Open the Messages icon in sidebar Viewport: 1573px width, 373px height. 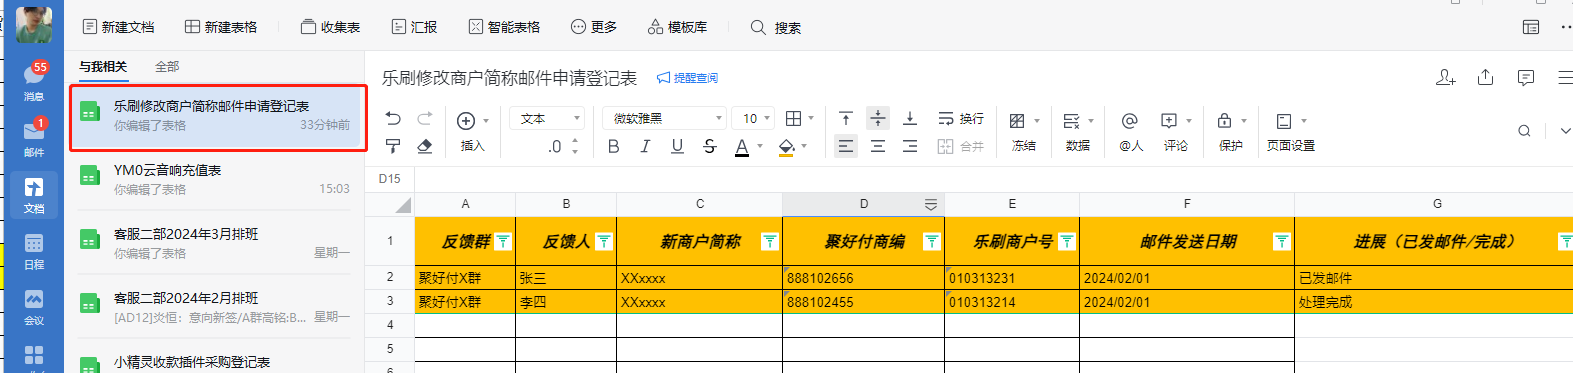pos(34,81)
